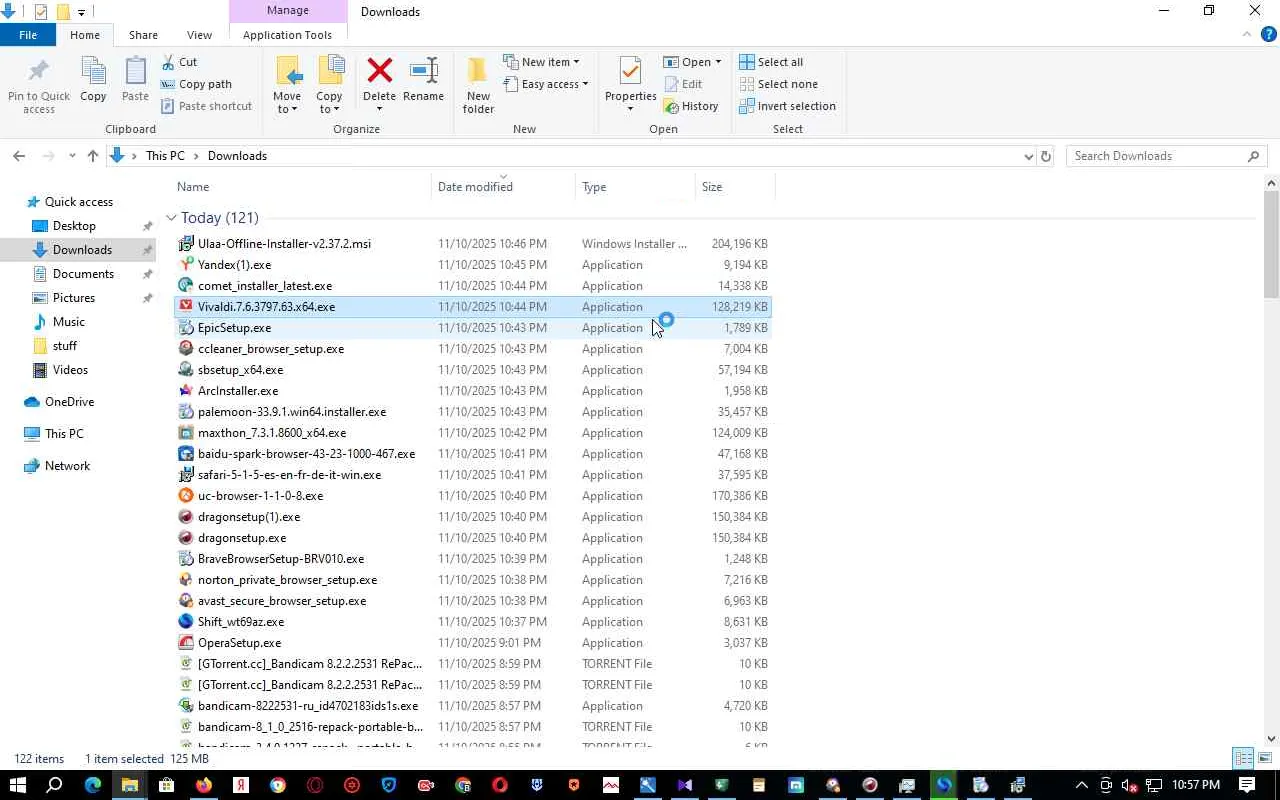1280x800 pixels.
Task: Open Desktop in the navigation pane
Action: 74,226
